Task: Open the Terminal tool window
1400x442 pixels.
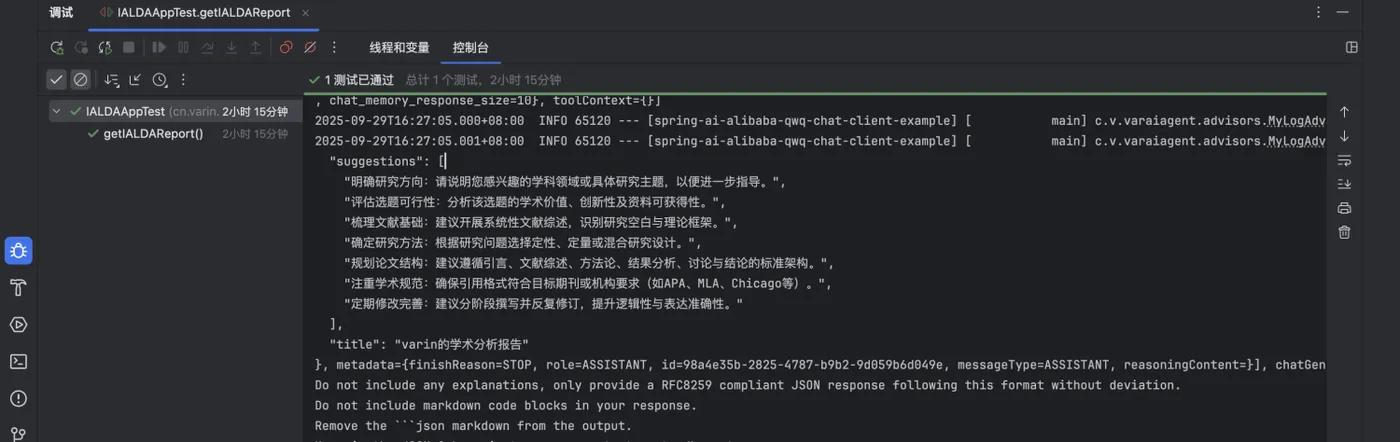Action: (x=18, y=361)
